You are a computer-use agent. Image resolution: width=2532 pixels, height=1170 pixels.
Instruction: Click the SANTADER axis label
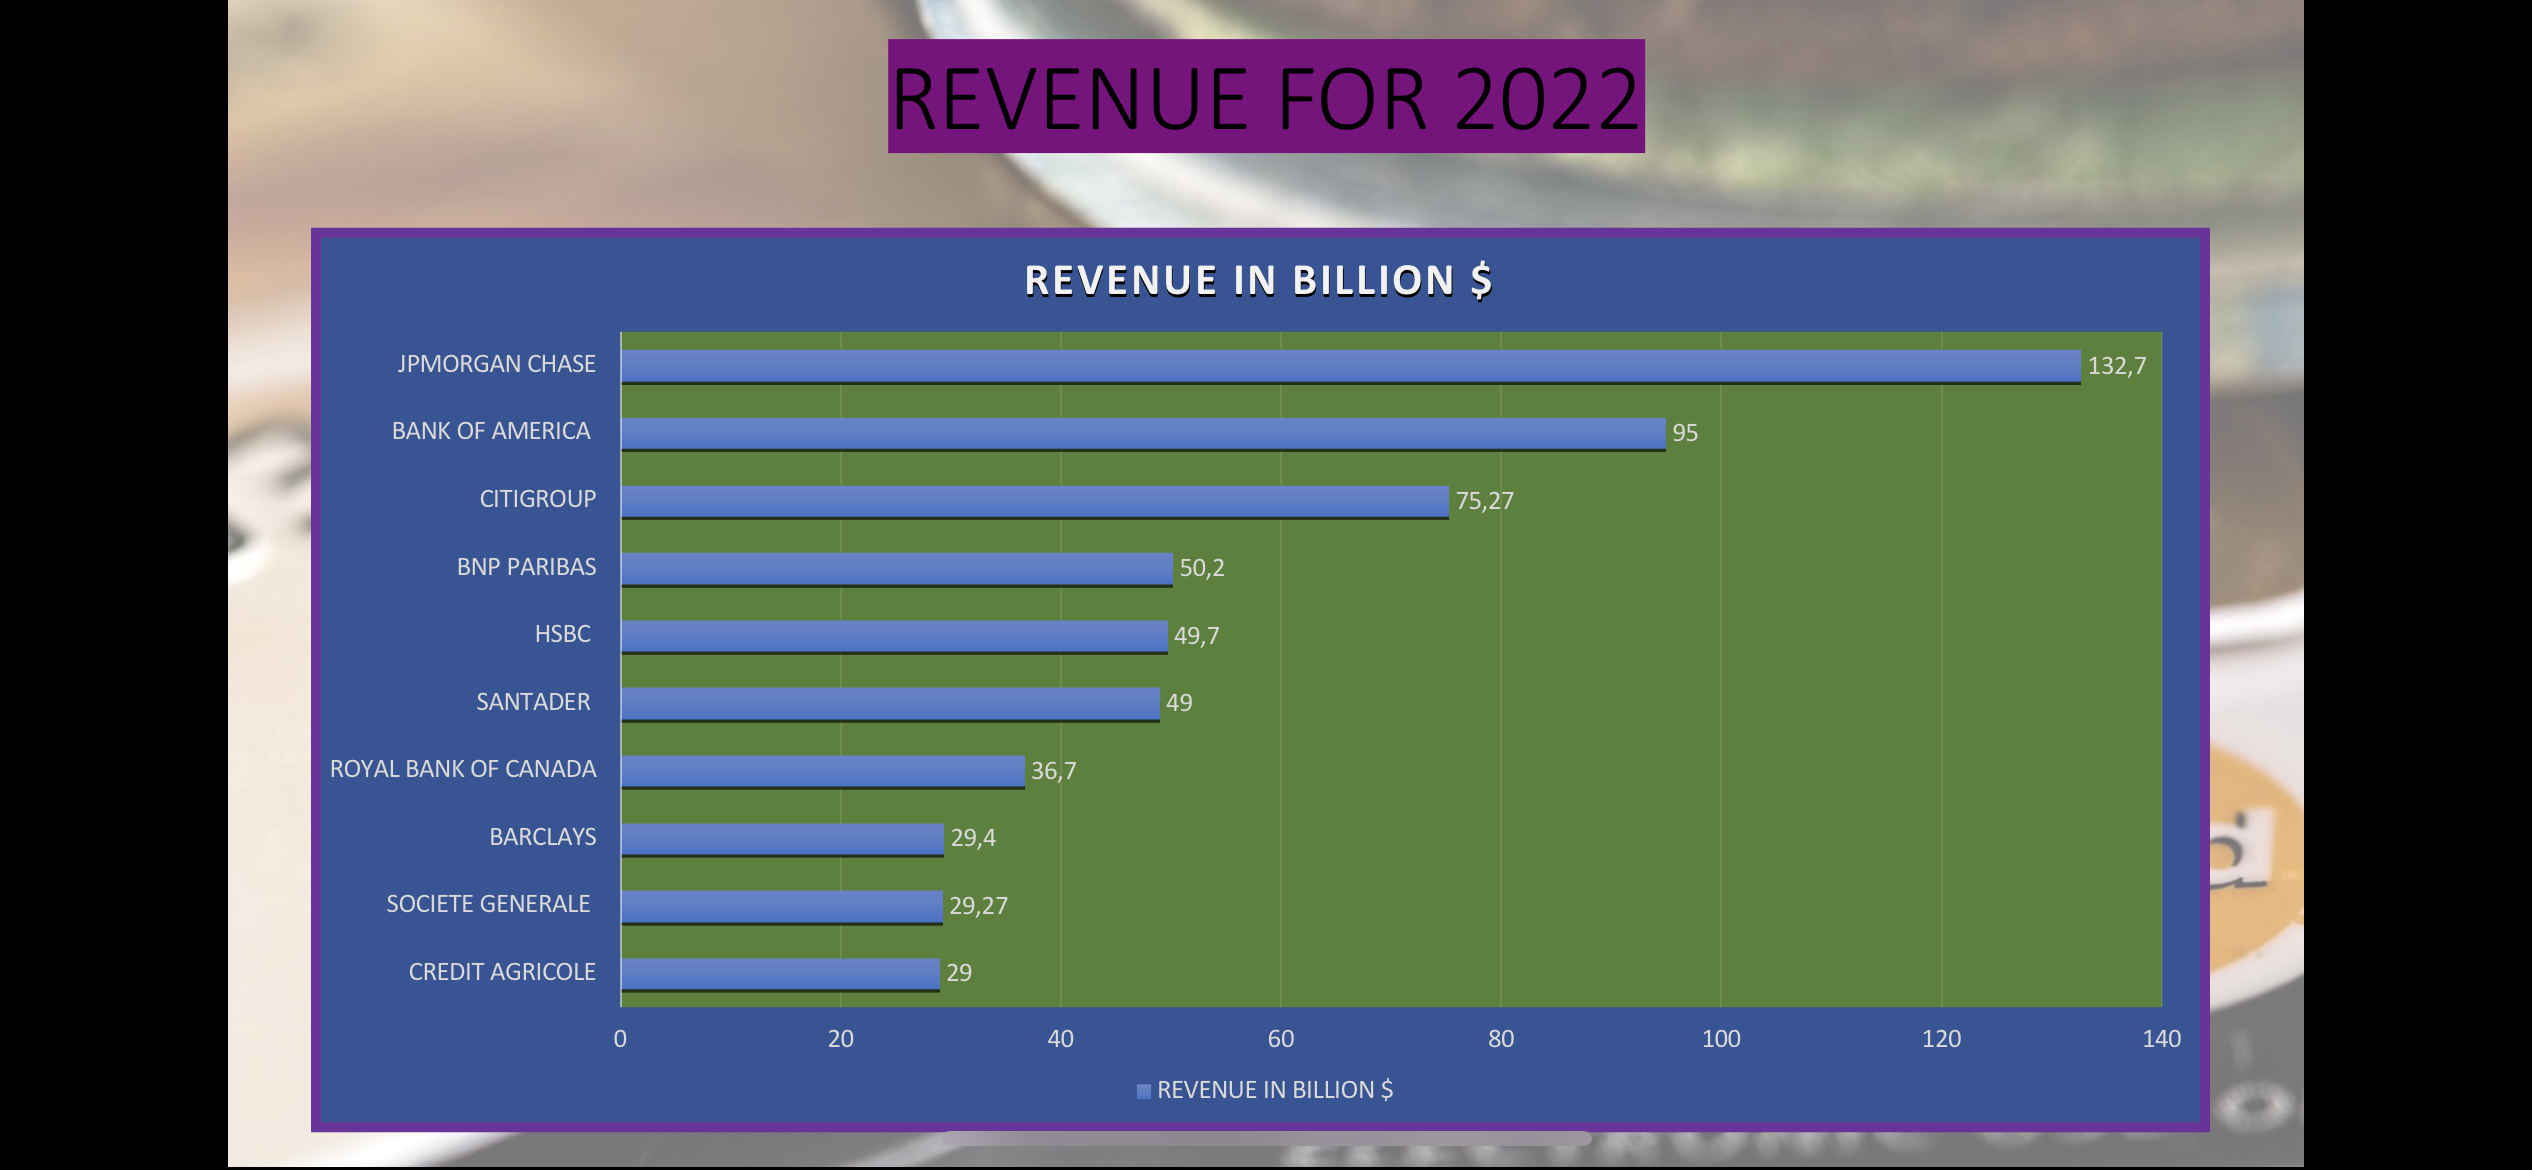click(533, 702)
